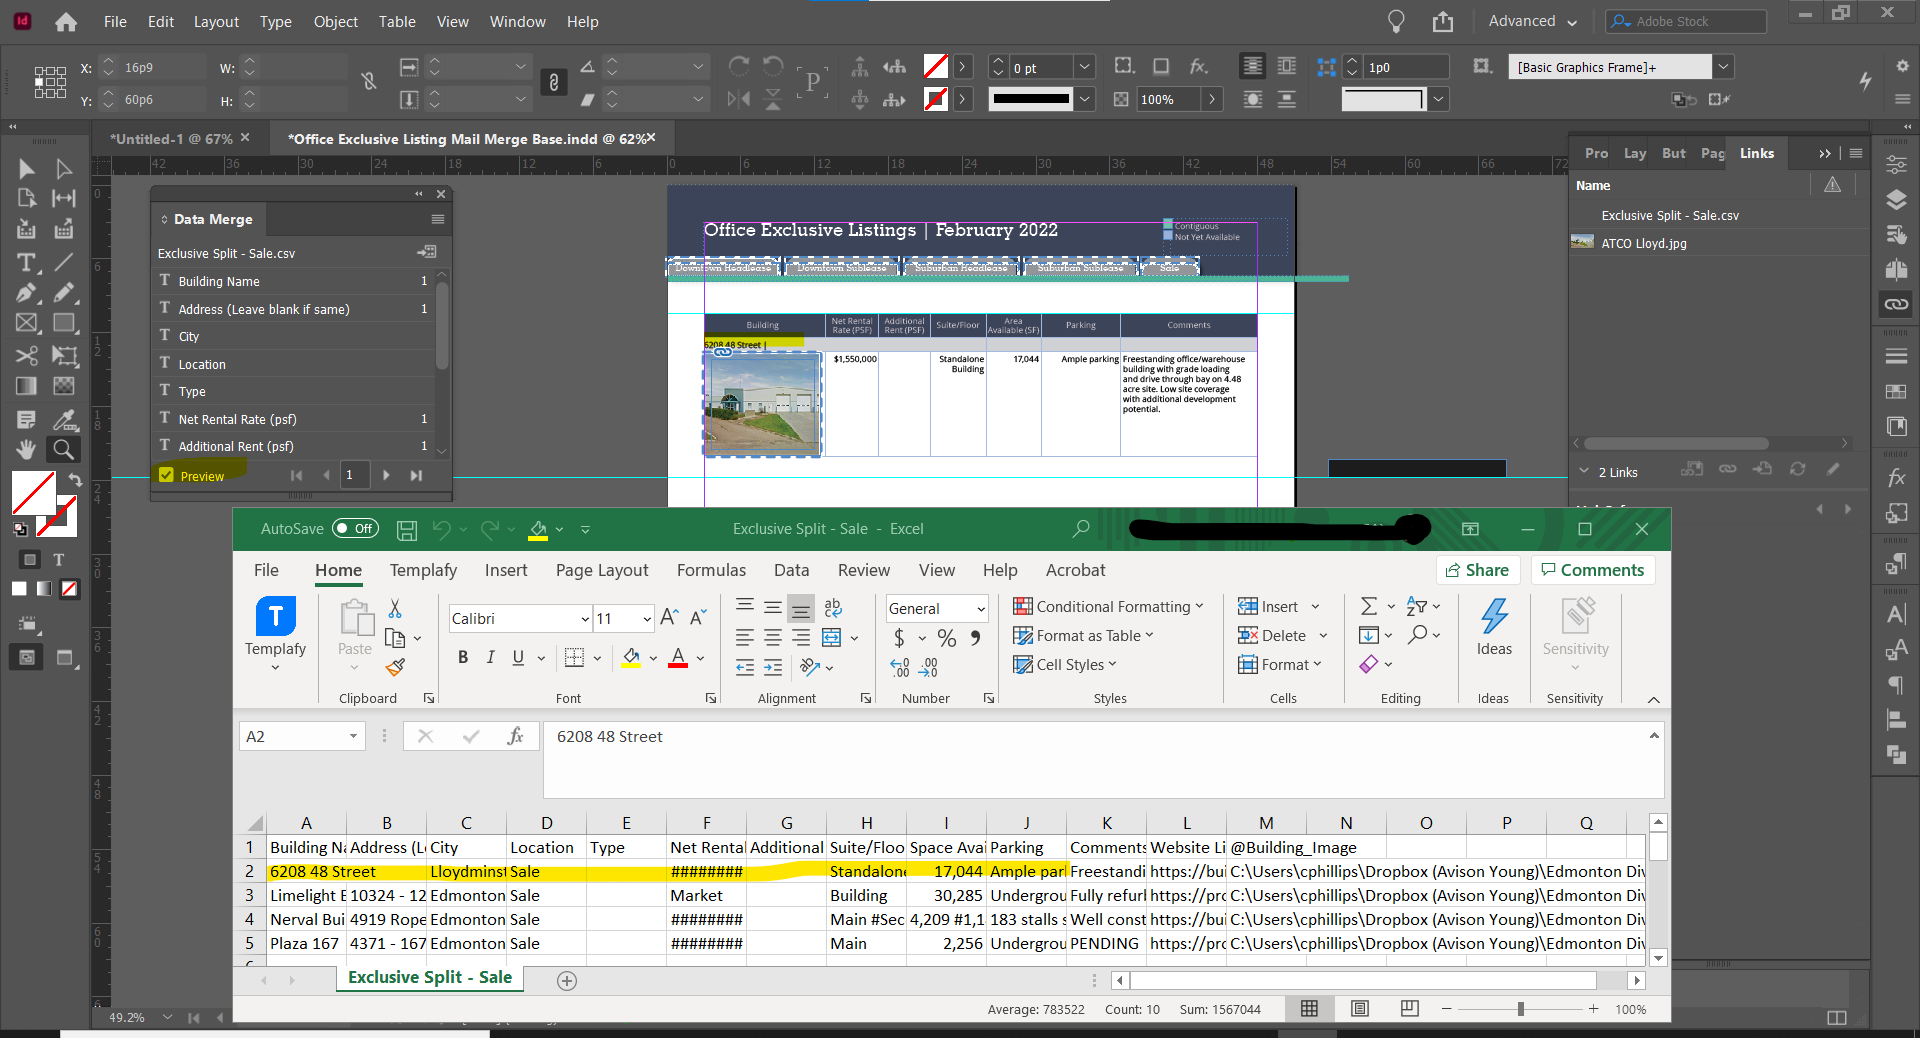This screenshot has width=1920, height=1038.
Task: Select the Hand tool
Action: pos(26,449)
